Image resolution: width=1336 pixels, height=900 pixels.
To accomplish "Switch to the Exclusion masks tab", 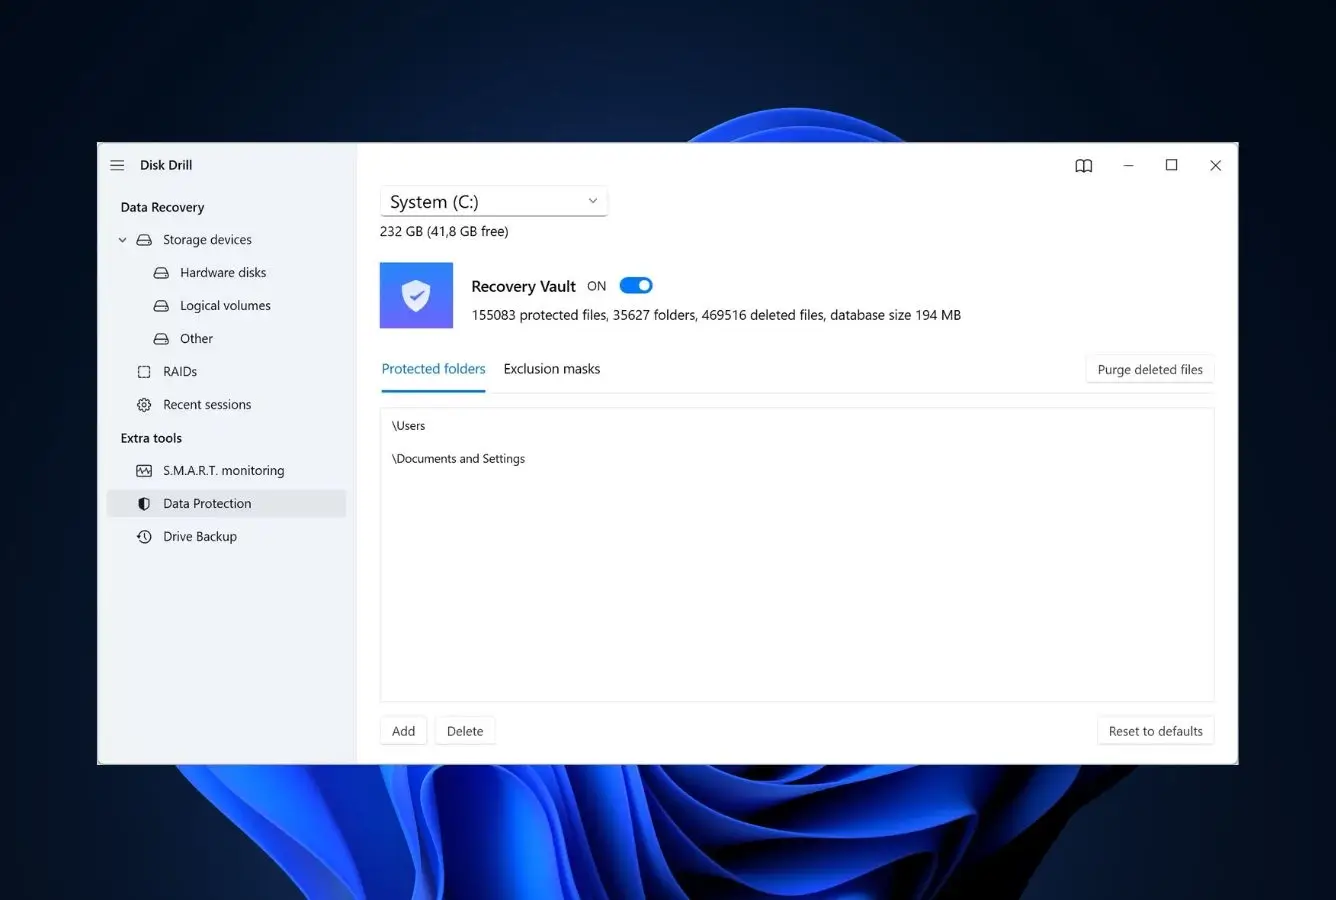I will point(552,369).
